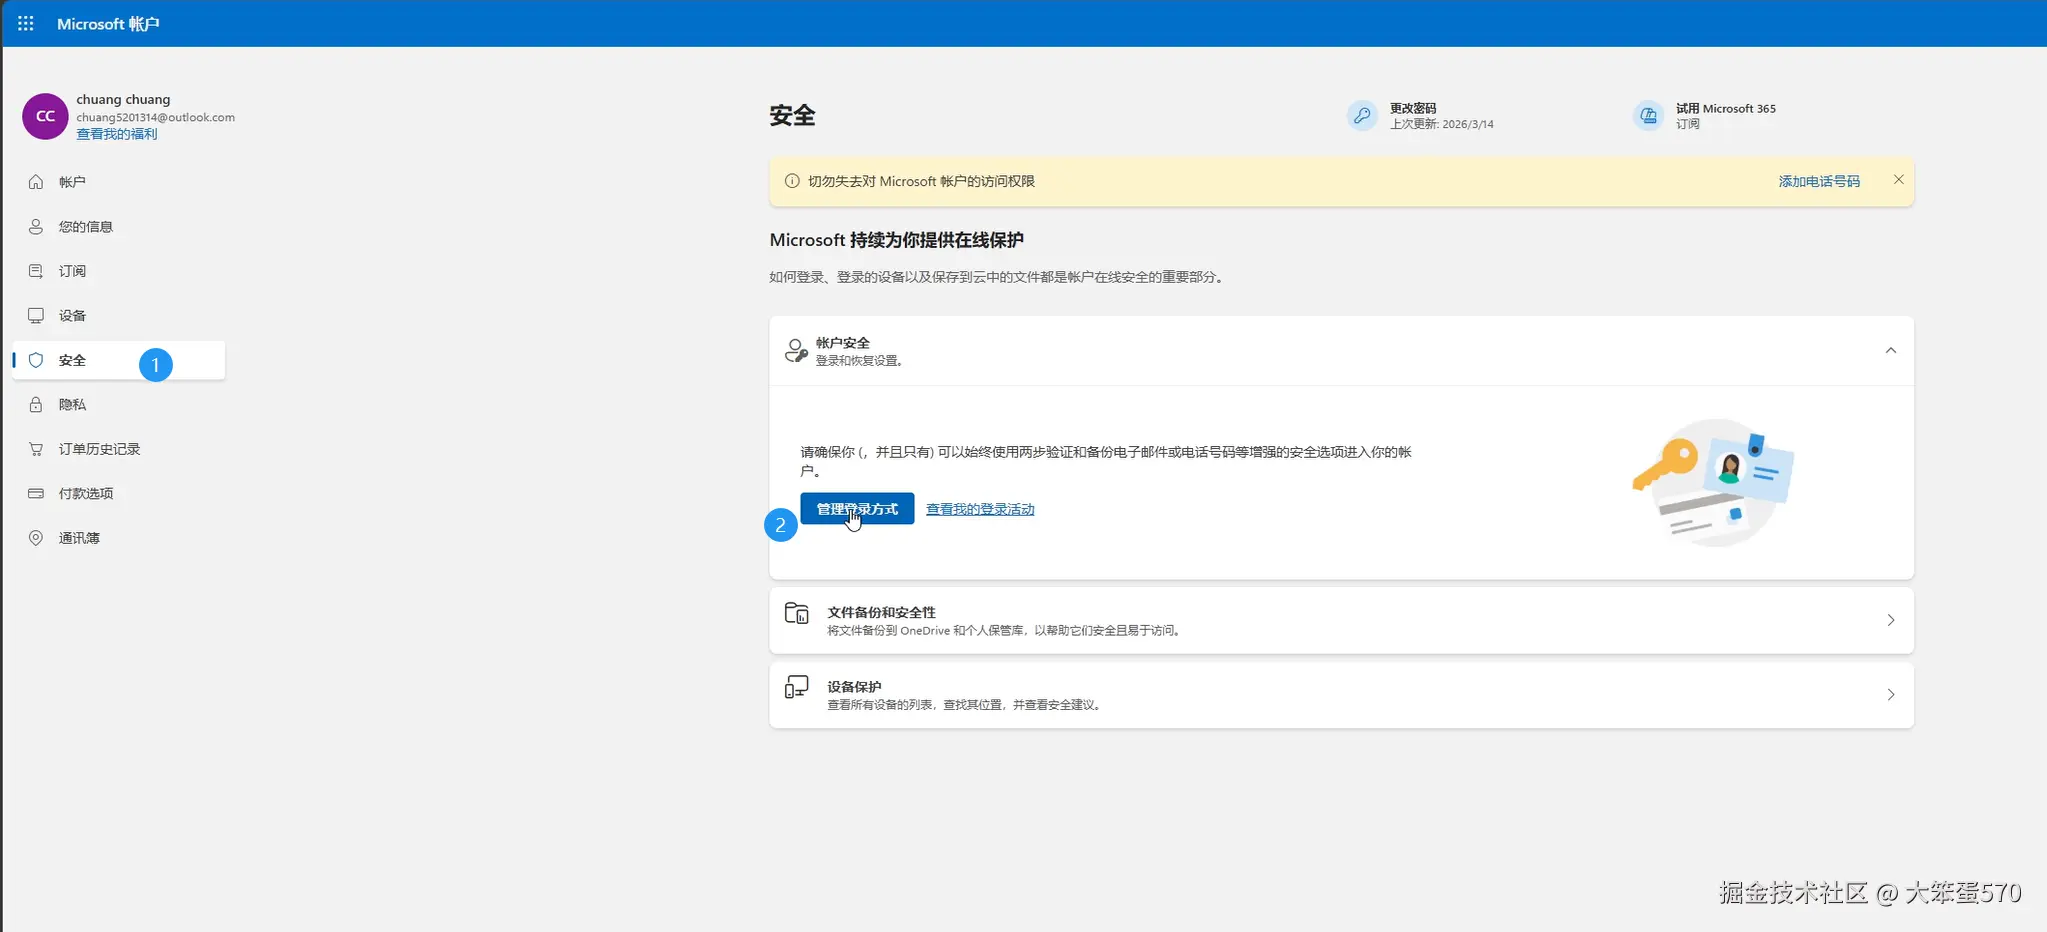The image size is (2047, 932).
Task: Click the 更改密码 label
Action: click(1413, 108)
